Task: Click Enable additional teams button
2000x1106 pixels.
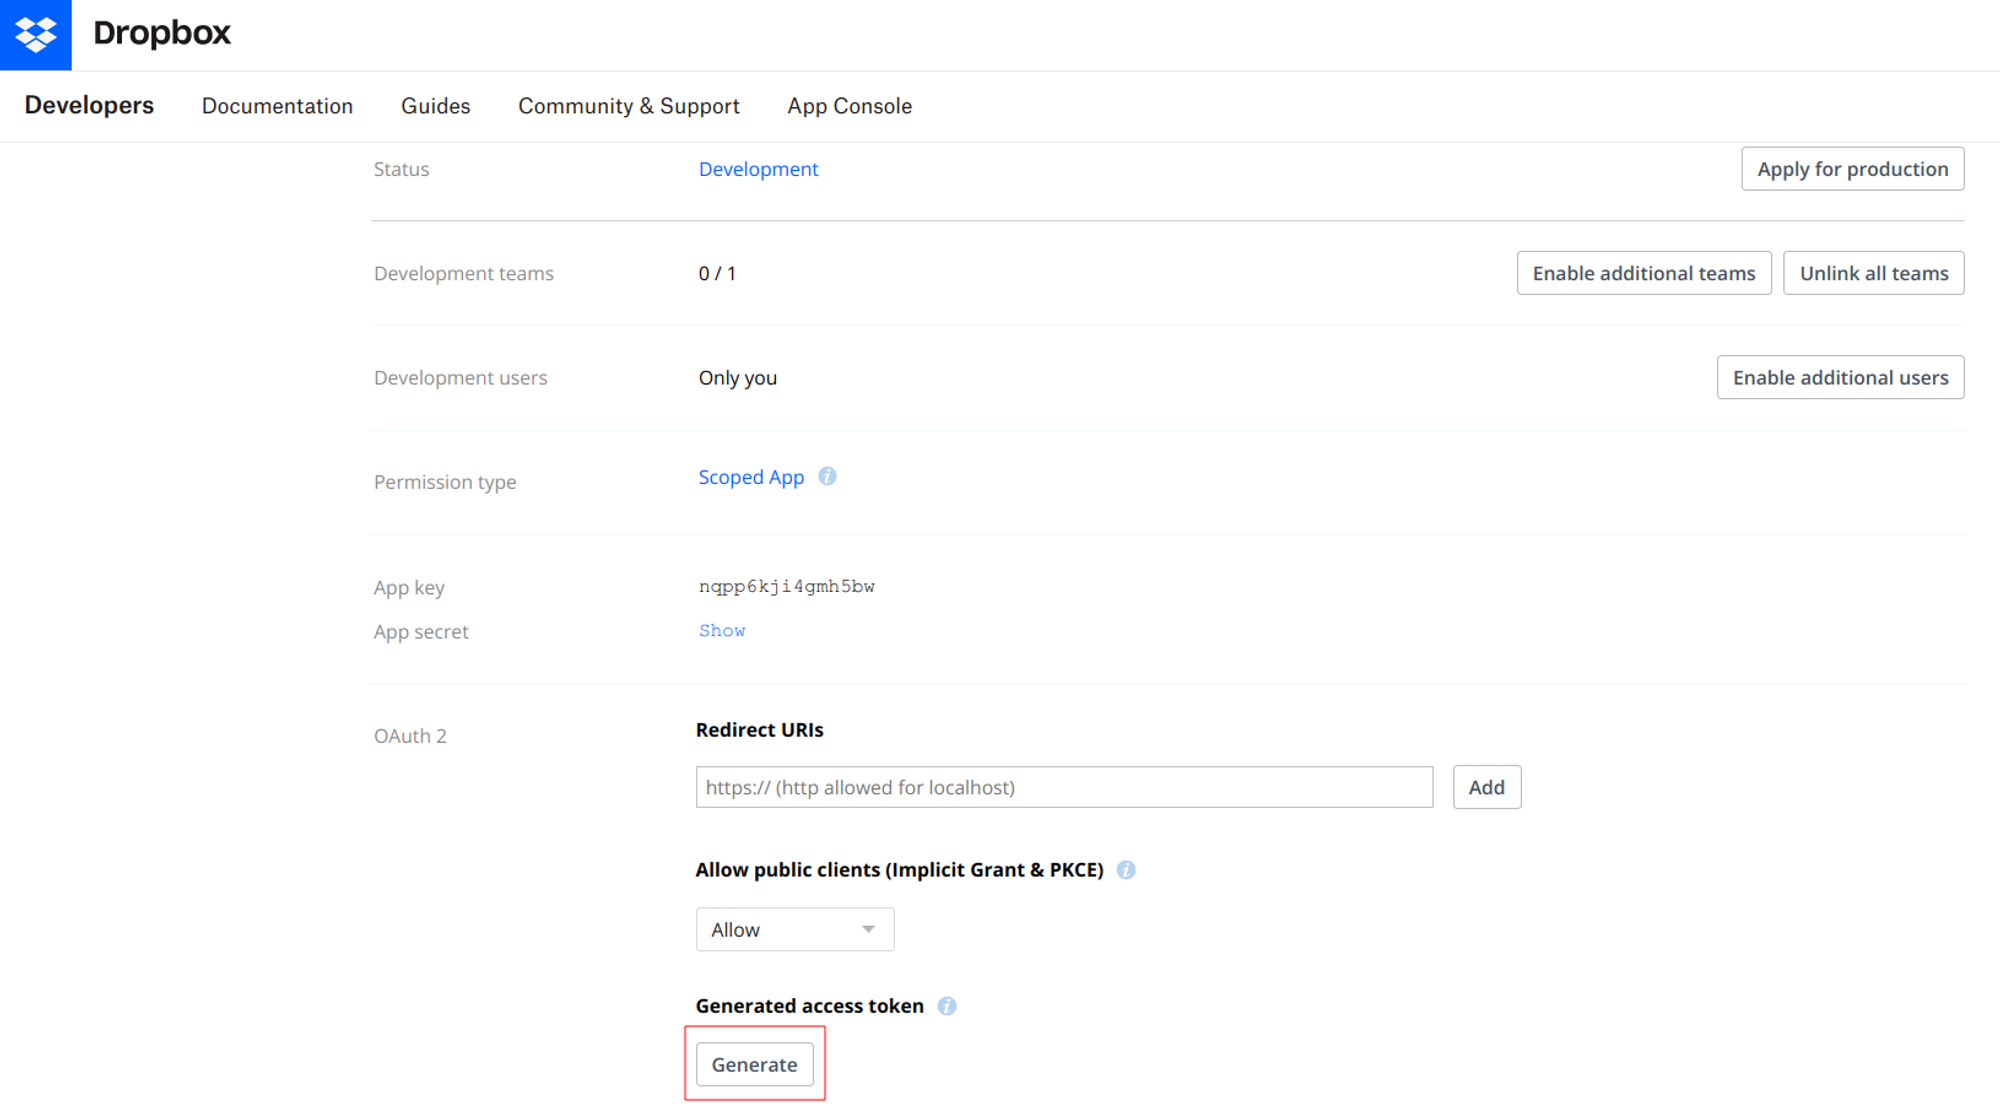Action: (1644, 273)
